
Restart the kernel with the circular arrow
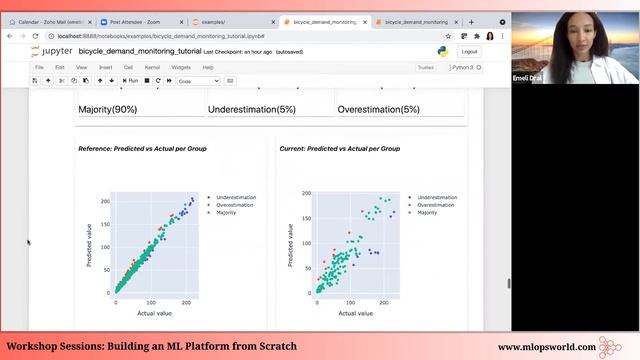tap(158, 81)
